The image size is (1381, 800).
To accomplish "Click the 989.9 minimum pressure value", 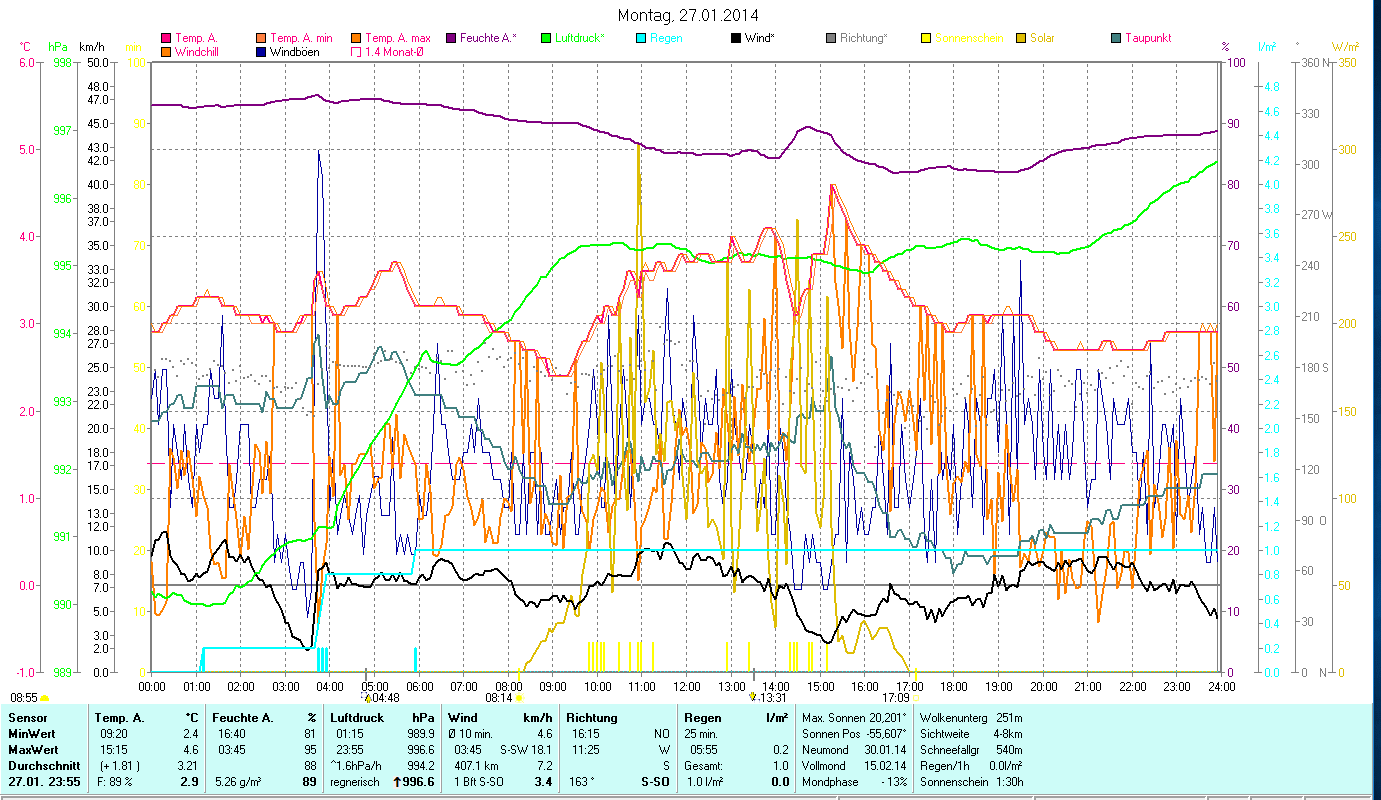I will 421,734.
